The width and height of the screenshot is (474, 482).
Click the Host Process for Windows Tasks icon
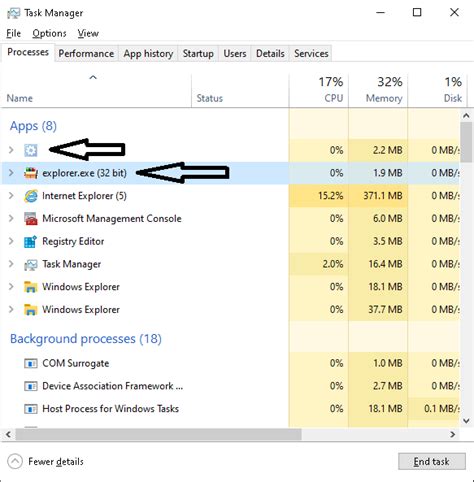[x=31, y=409]
